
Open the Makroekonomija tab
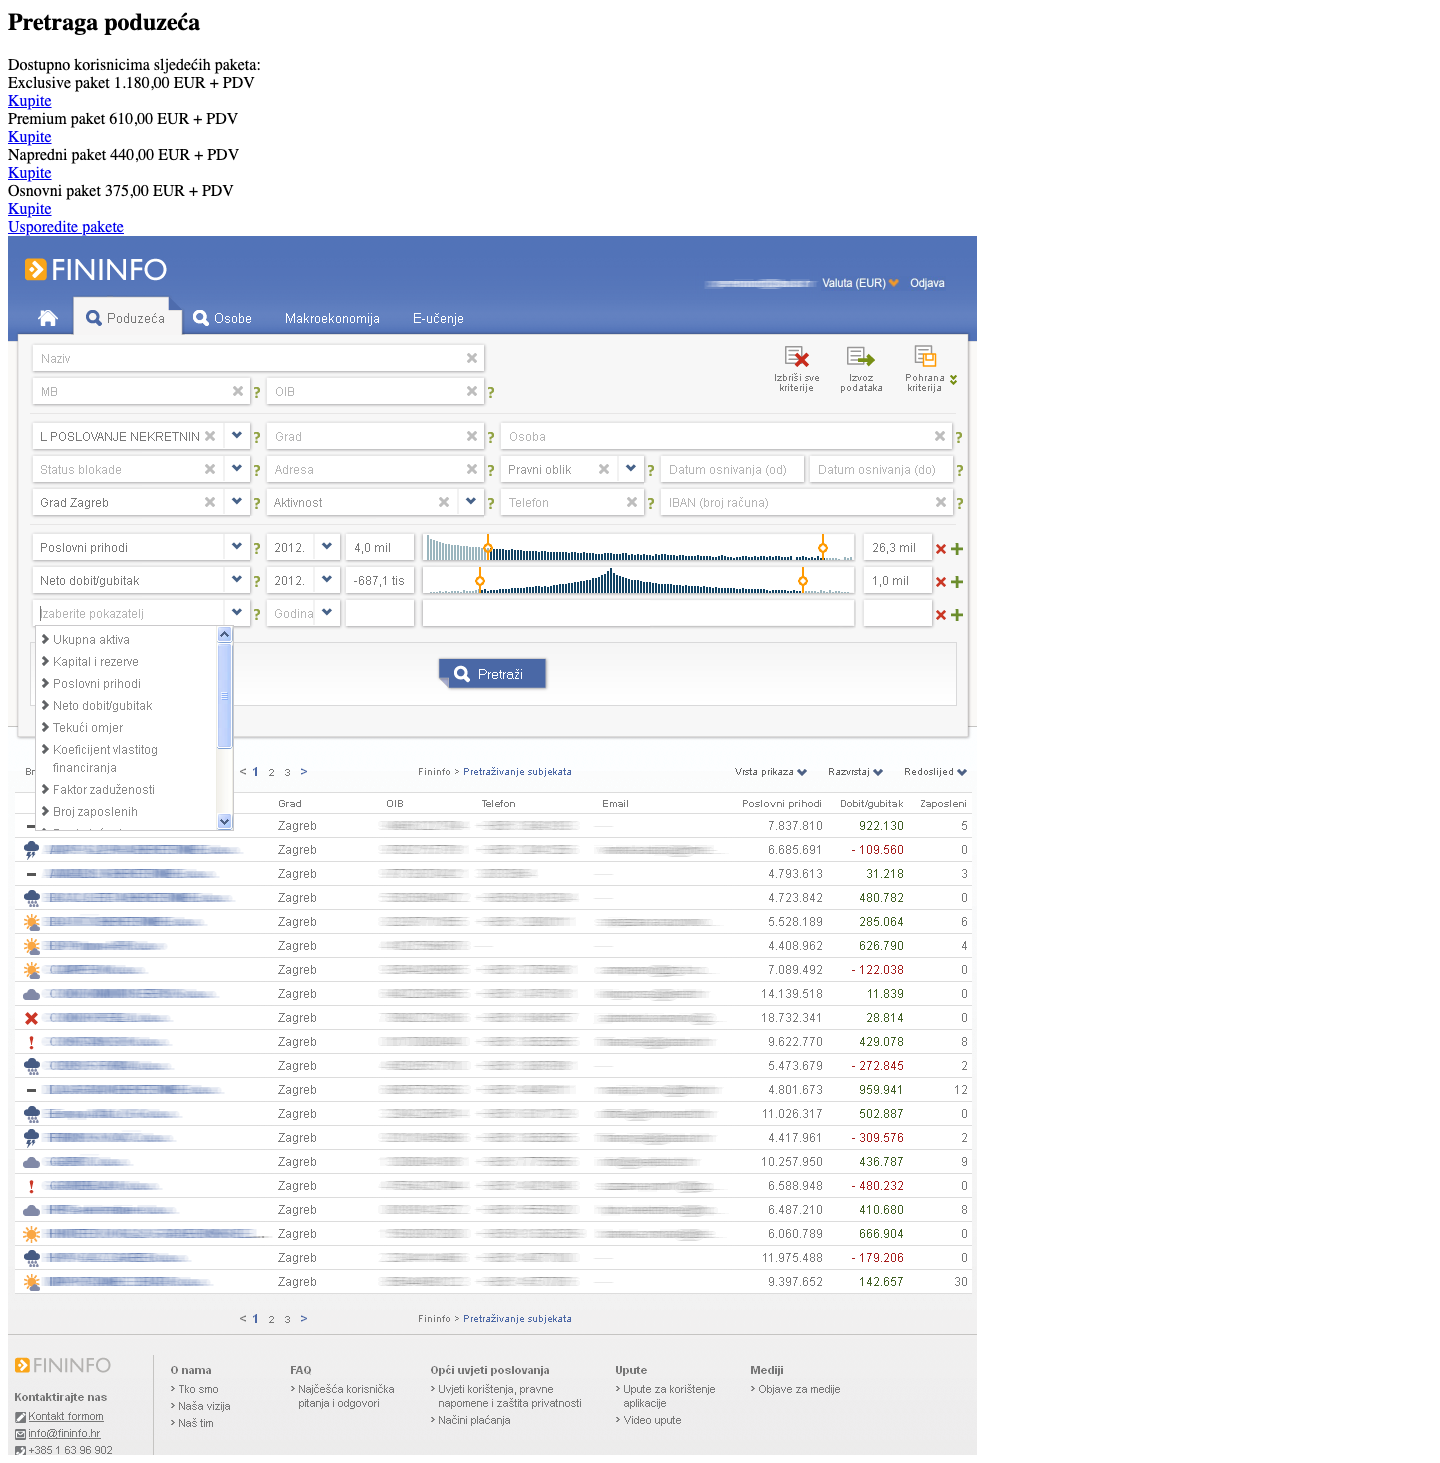[332, 319]
